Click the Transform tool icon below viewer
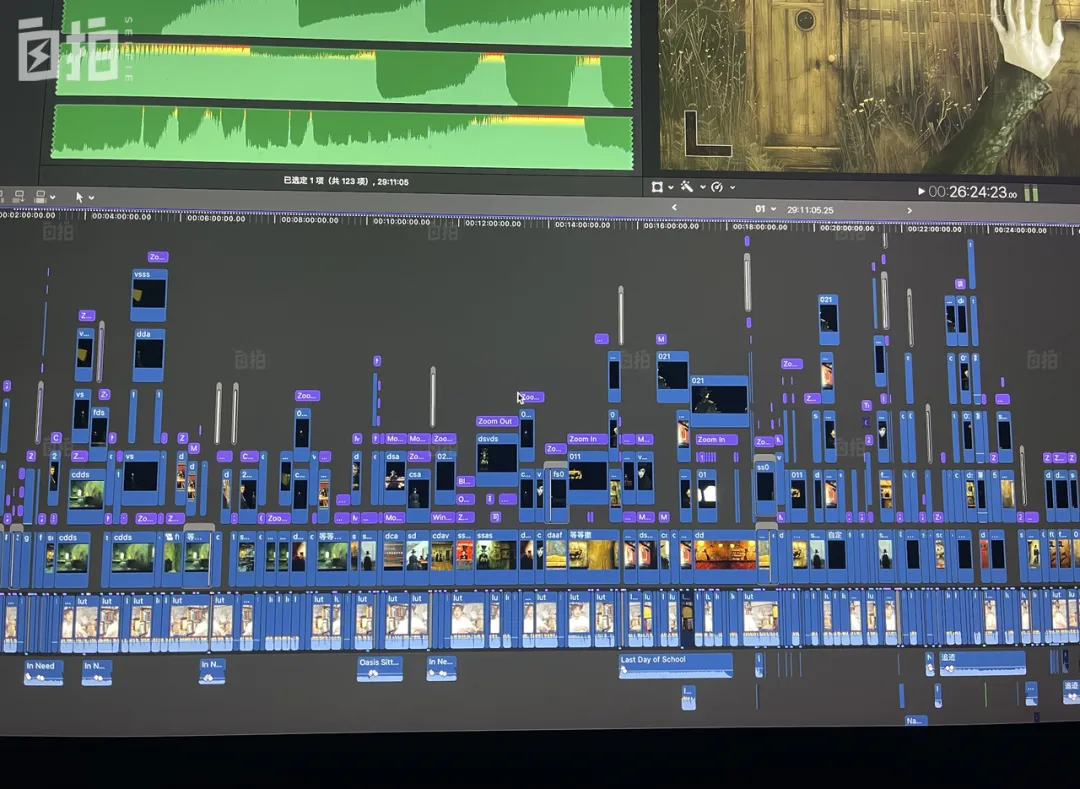1080x789 pixels. click(657, 187)
